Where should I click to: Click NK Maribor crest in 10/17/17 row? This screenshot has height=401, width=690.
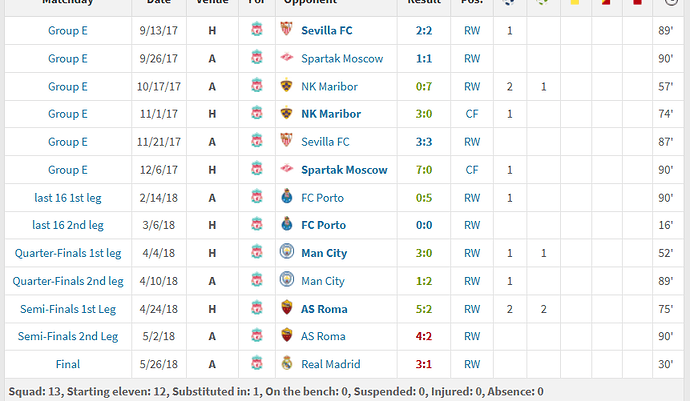[x=286, y=85]
